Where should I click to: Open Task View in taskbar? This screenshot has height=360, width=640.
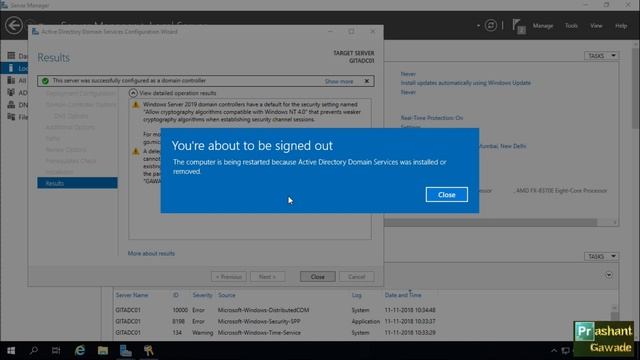(x=56, y=351)
